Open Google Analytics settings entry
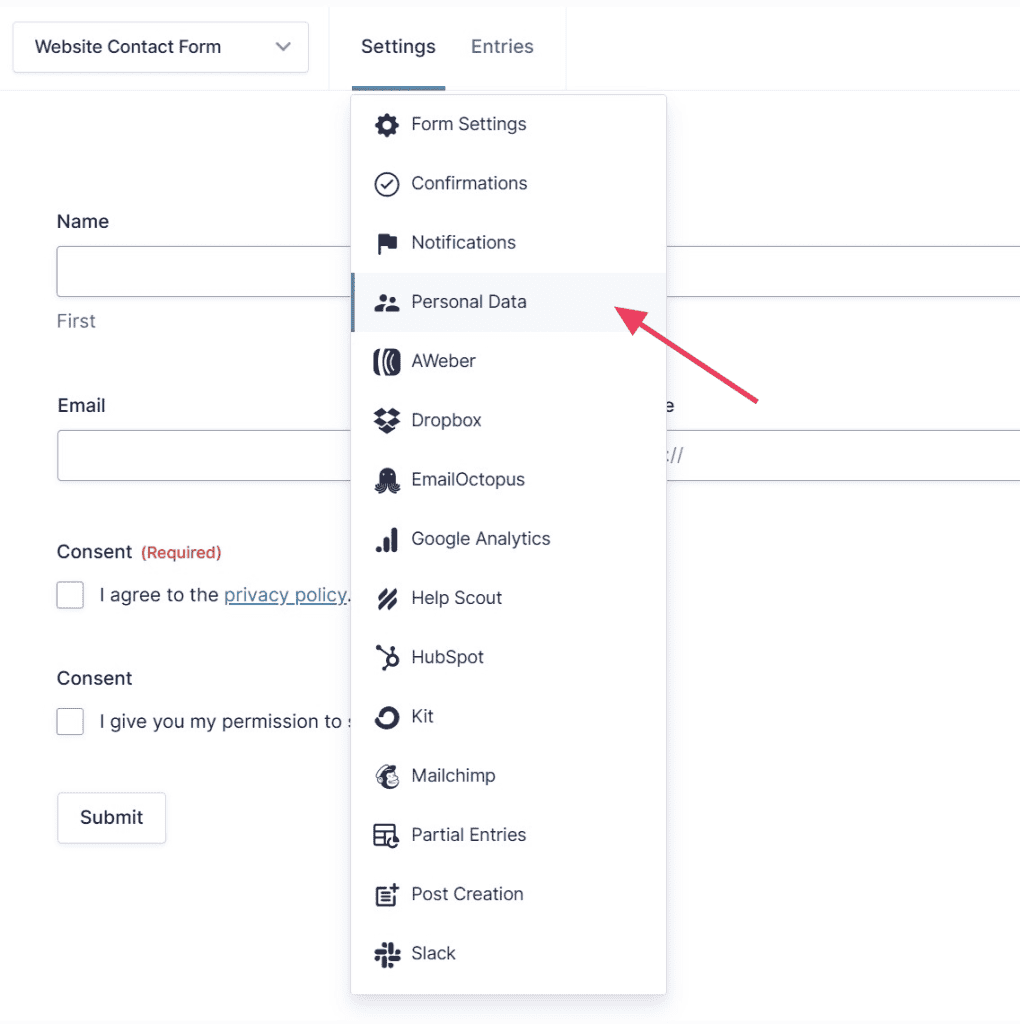Image resolution: width=1020 pixels, height=1024 pixels. coord(508,539)
